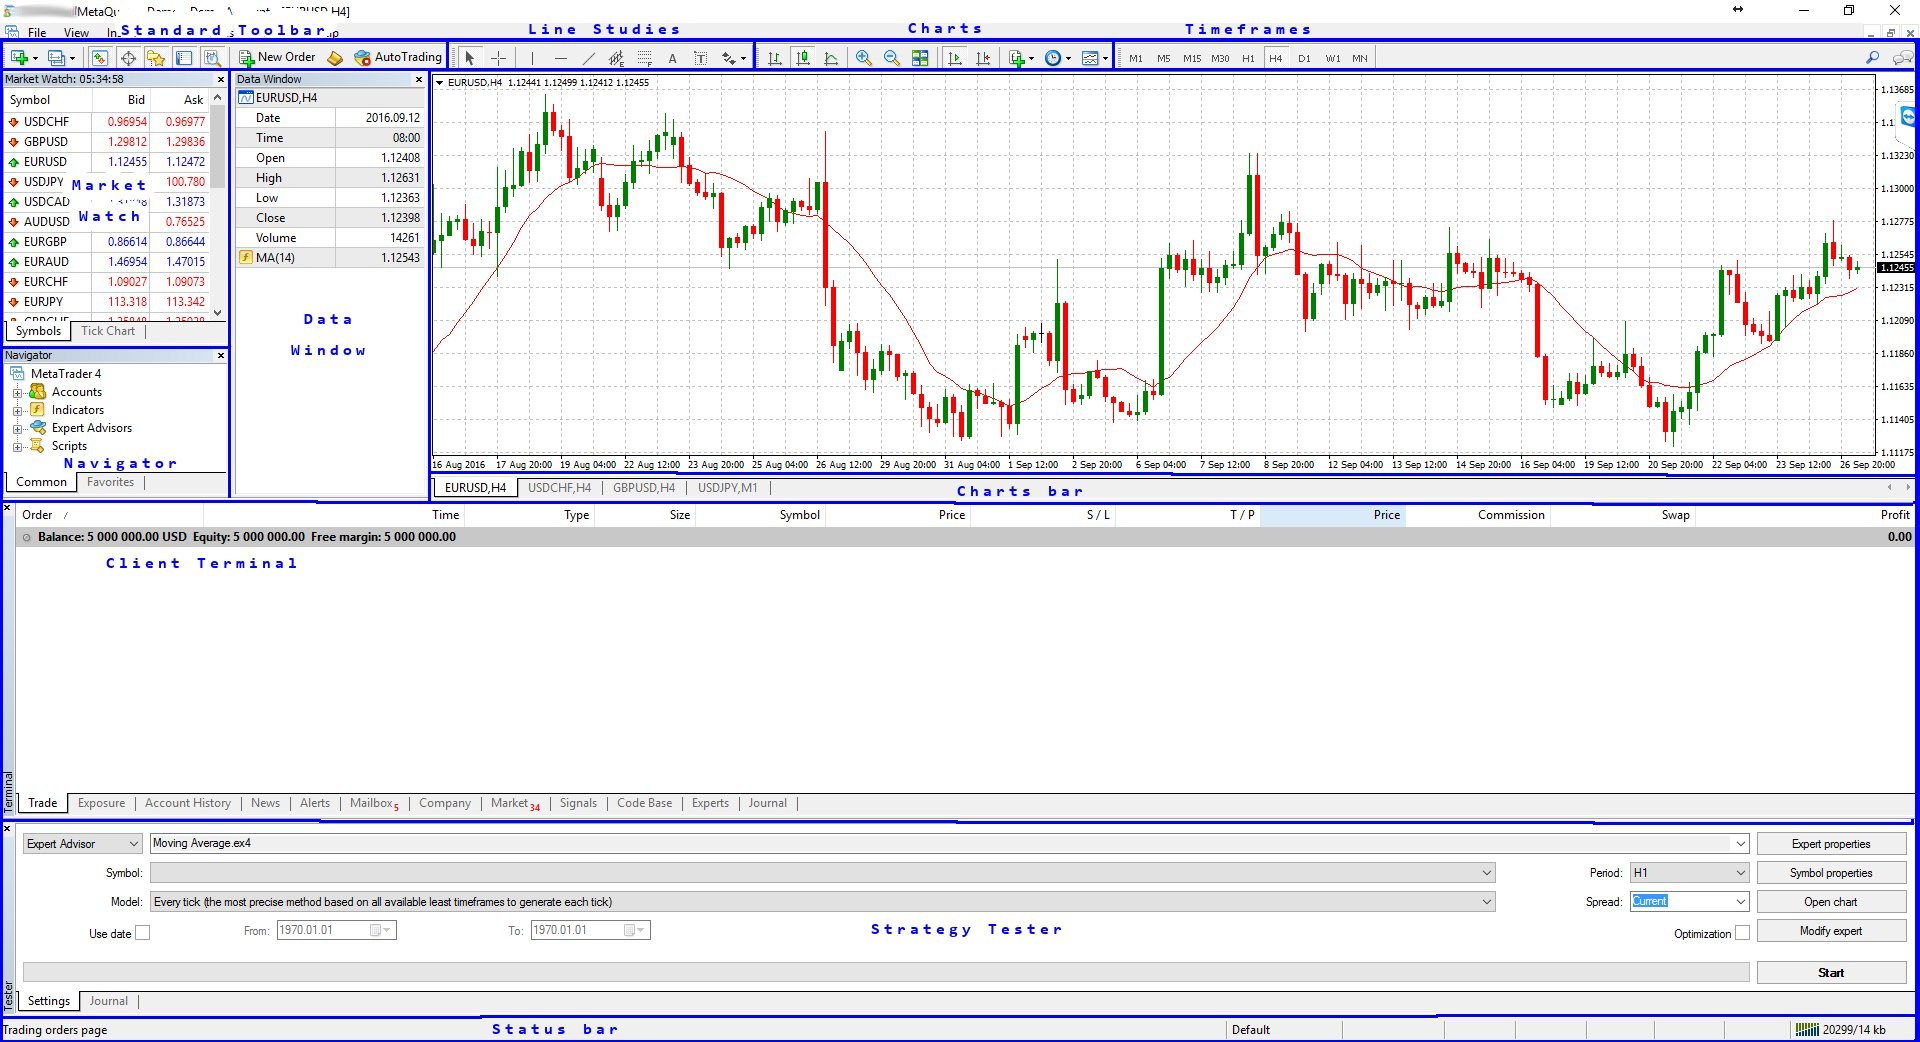Toggle Chart Shift icon
The image size is (1920, 1042).
[983, 58]
